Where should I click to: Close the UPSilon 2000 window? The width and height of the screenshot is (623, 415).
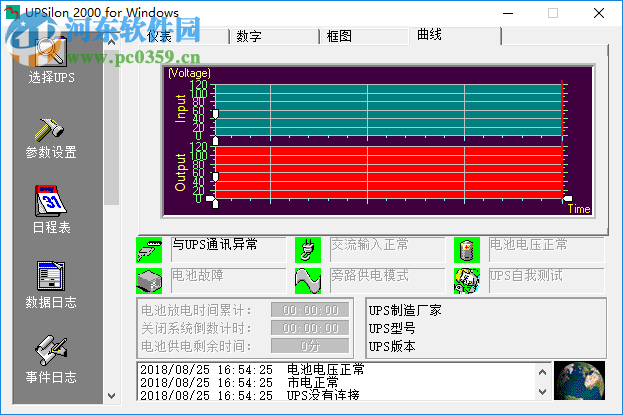[599, 13]
